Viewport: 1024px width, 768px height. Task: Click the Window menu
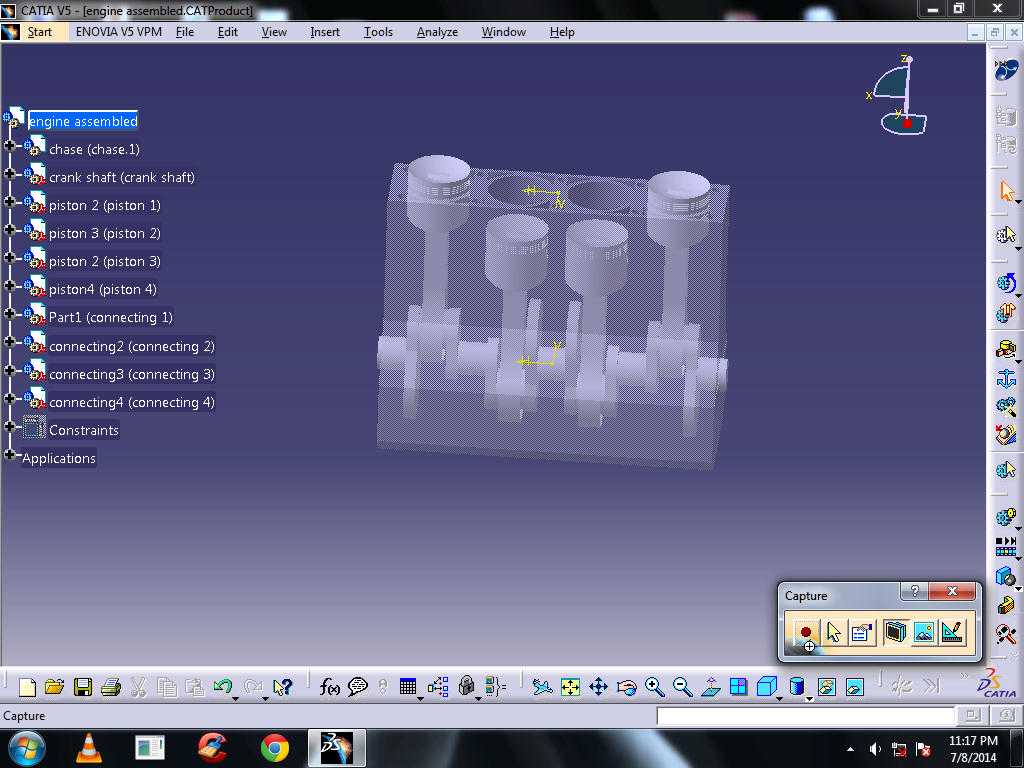pyautogui.click(x=503, y=31)
